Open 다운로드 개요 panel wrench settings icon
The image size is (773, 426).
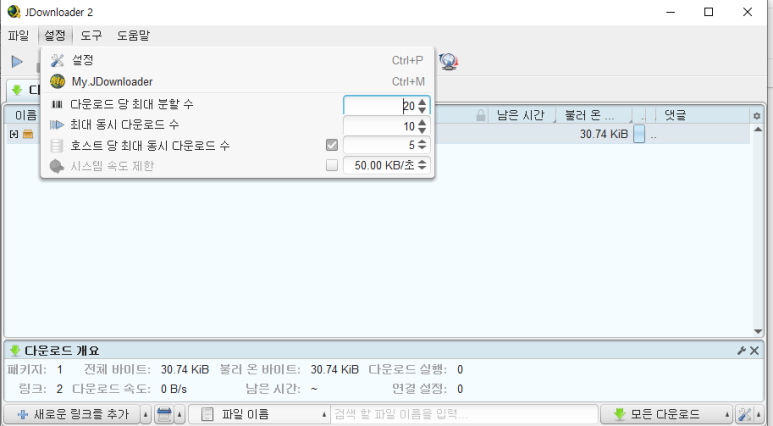coord(741,351)
